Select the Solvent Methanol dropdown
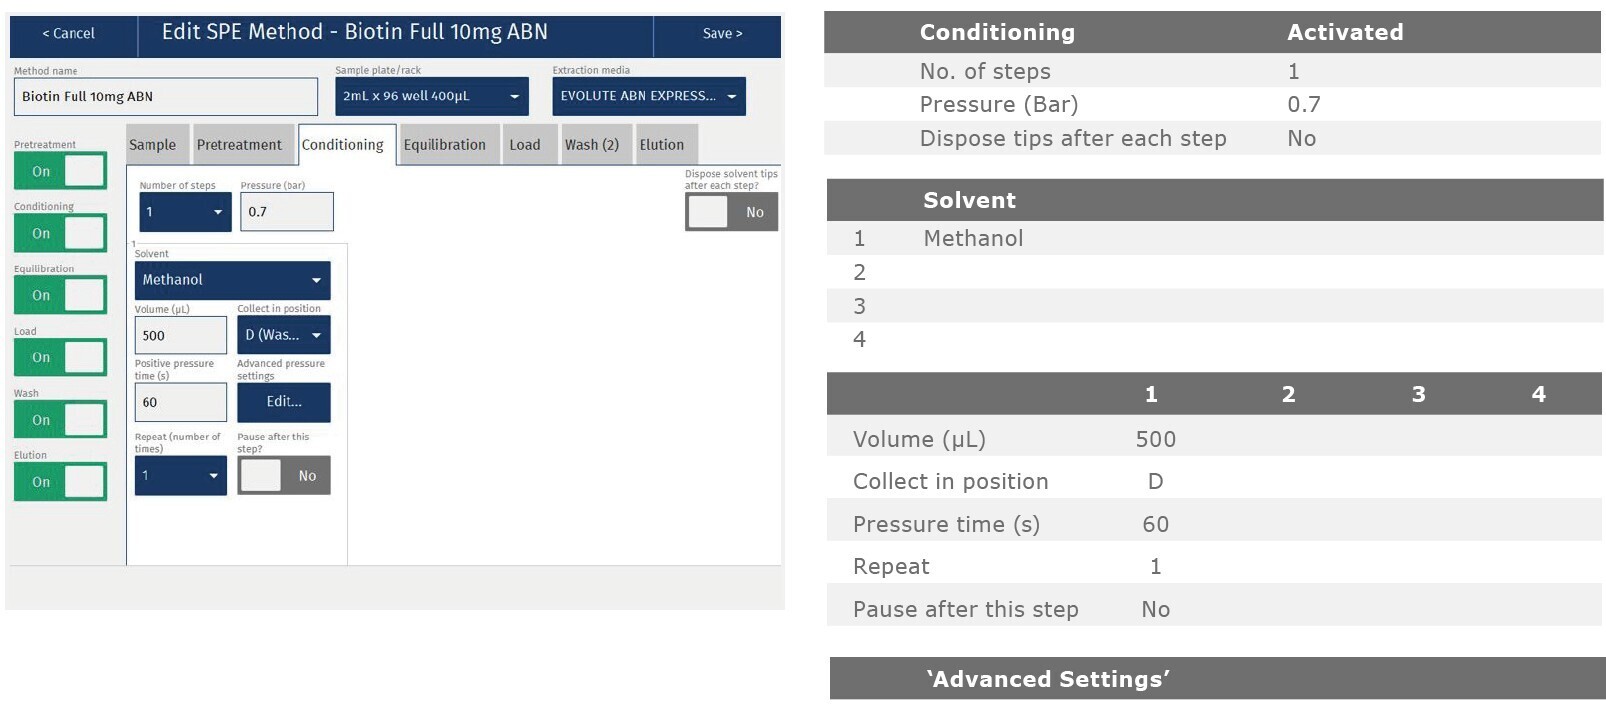 (x=232, y=280)
